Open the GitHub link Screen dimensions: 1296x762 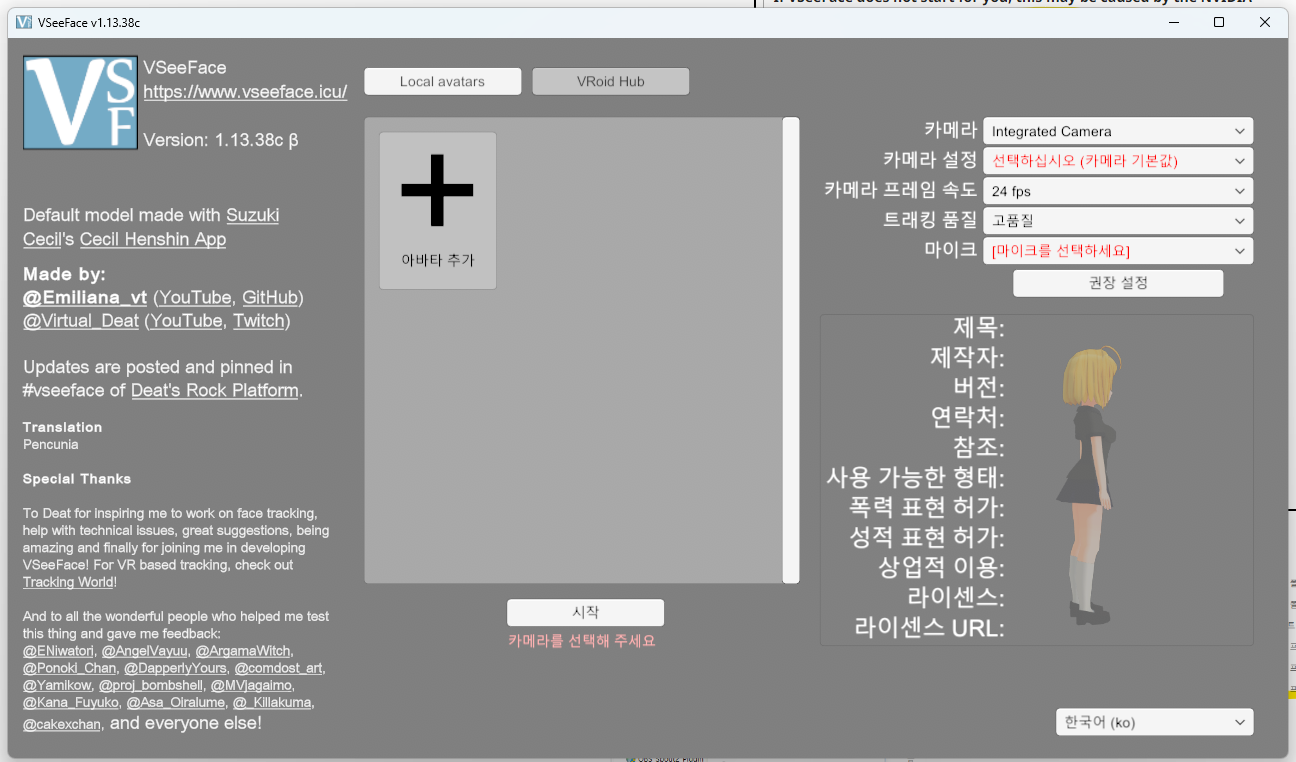tap(270, 298)
